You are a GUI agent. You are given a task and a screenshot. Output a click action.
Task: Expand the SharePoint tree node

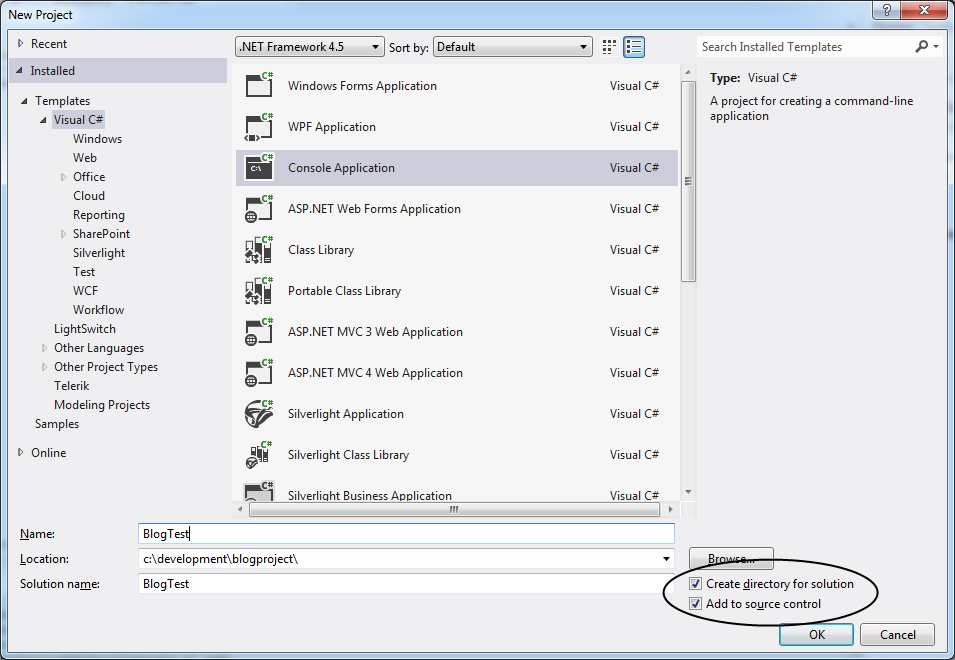coord(63,234)
